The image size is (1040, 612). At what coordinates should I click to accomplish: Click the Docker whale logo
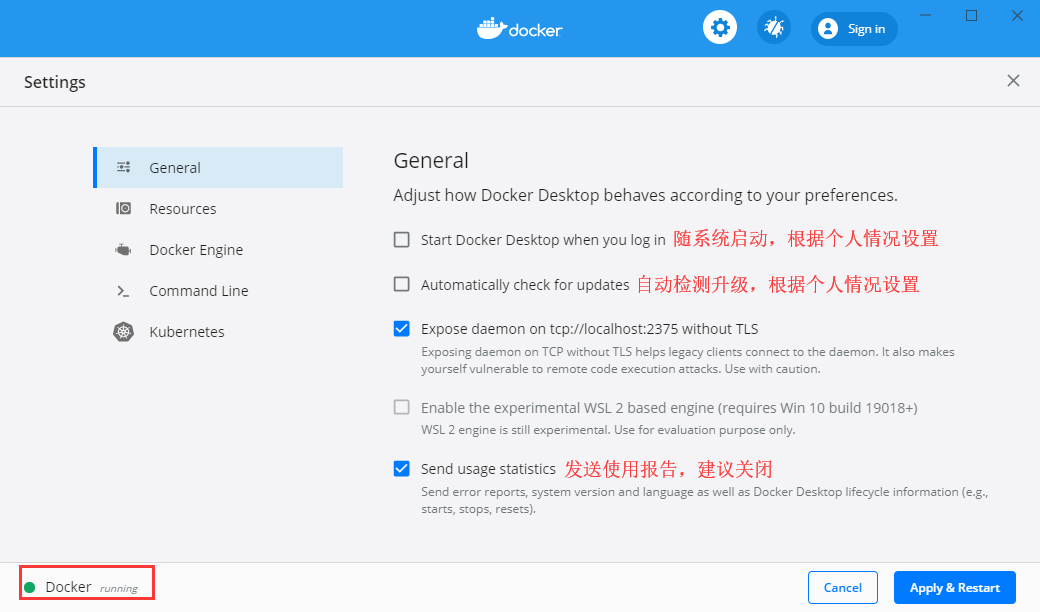click(x=519, y=29)
